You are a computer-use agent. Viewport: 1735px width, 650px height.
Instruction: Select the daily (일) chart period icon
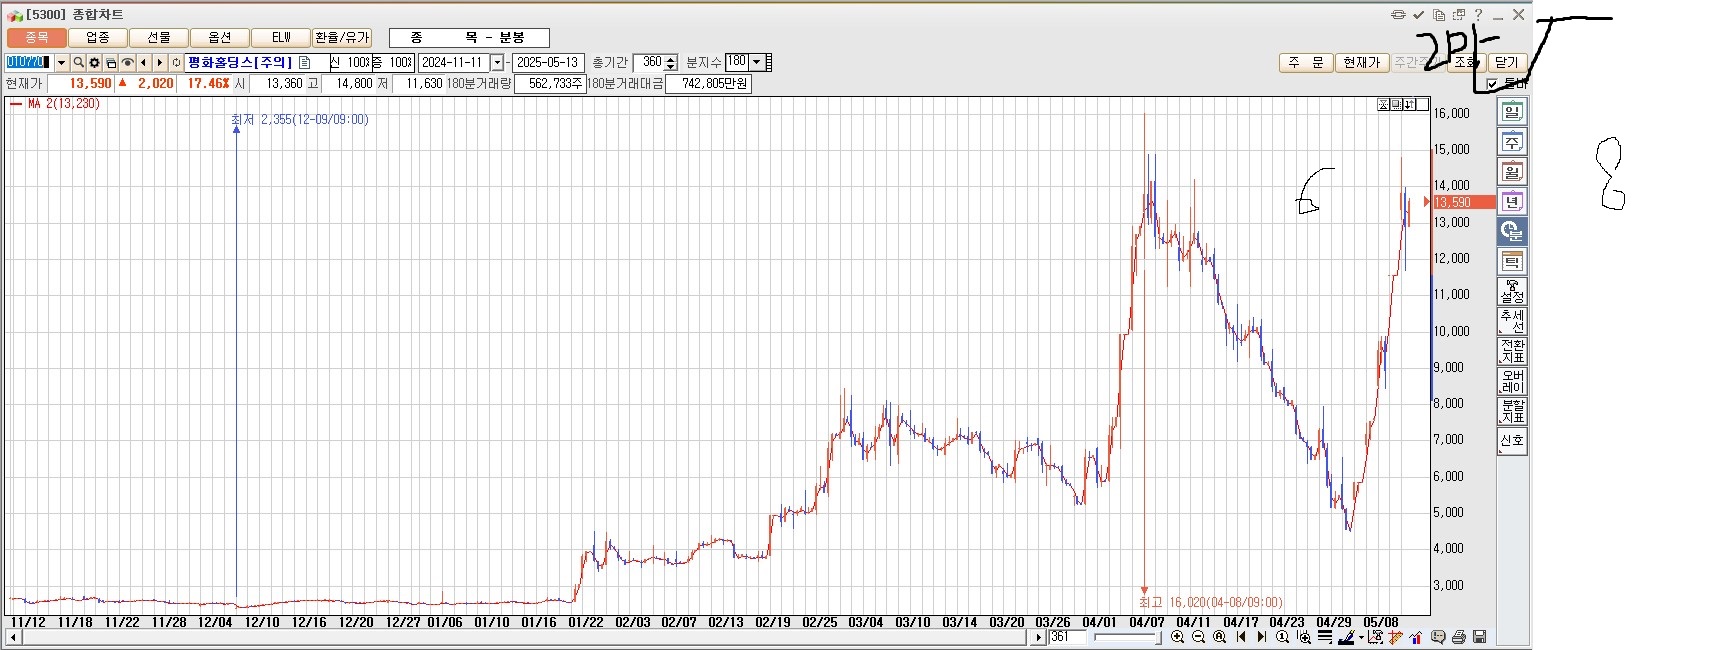point(1511,112)
